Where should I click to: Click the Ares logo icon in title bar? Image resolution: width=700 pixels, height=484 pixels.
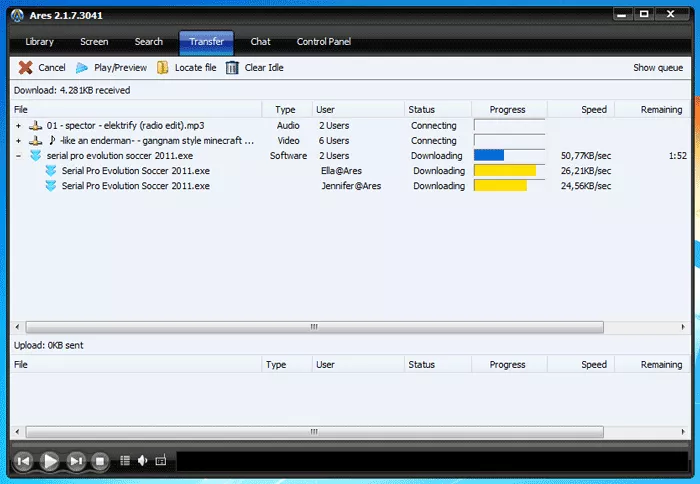(x=17, y=15)
